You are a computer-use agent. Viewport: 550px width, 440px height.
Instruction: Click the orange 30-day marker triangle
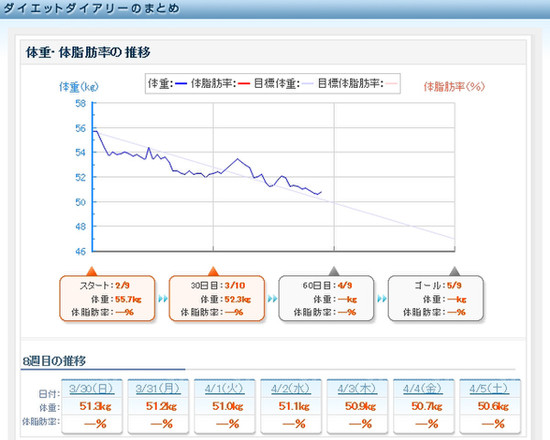213,271
